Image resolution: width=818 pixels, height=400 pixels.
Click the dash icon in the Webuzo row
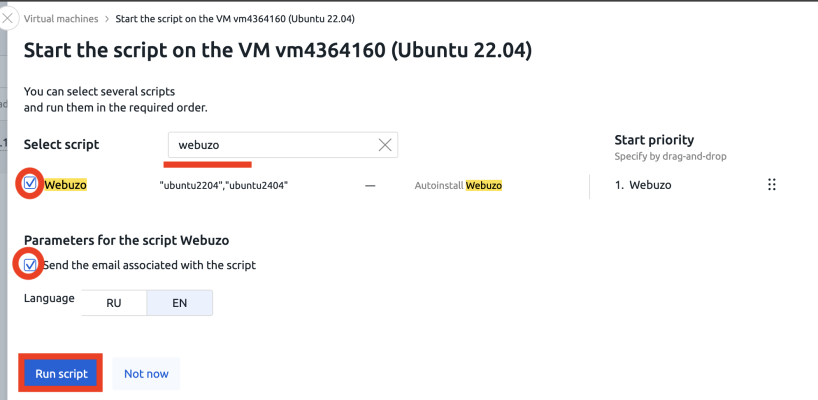pos(370,185)
